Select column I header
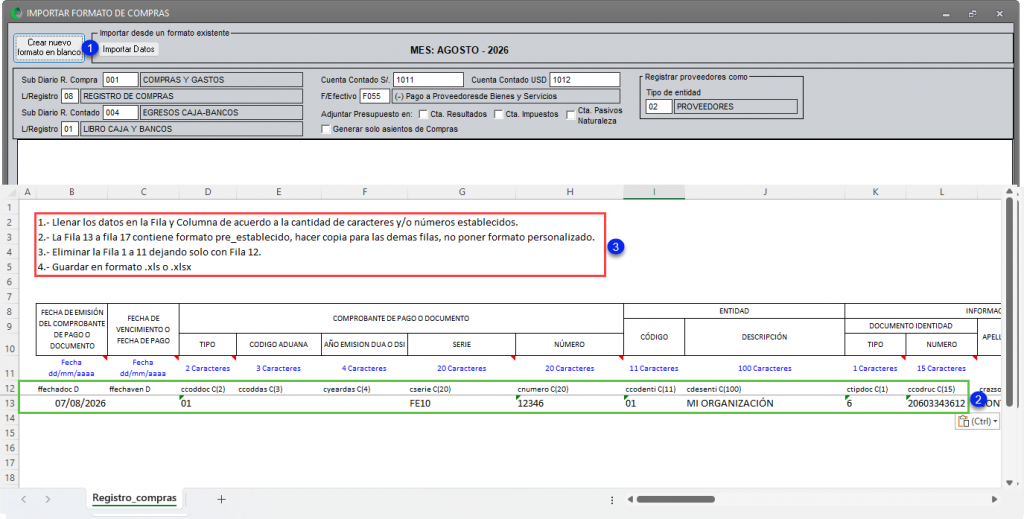Image resolution: width=1024 pixels, height=519 pixels. (x=654, y=192)
